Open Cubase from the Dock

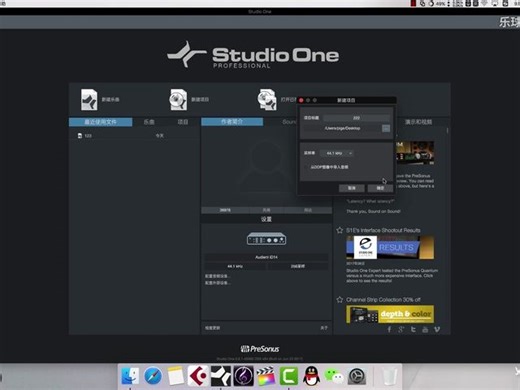[198, 376]
